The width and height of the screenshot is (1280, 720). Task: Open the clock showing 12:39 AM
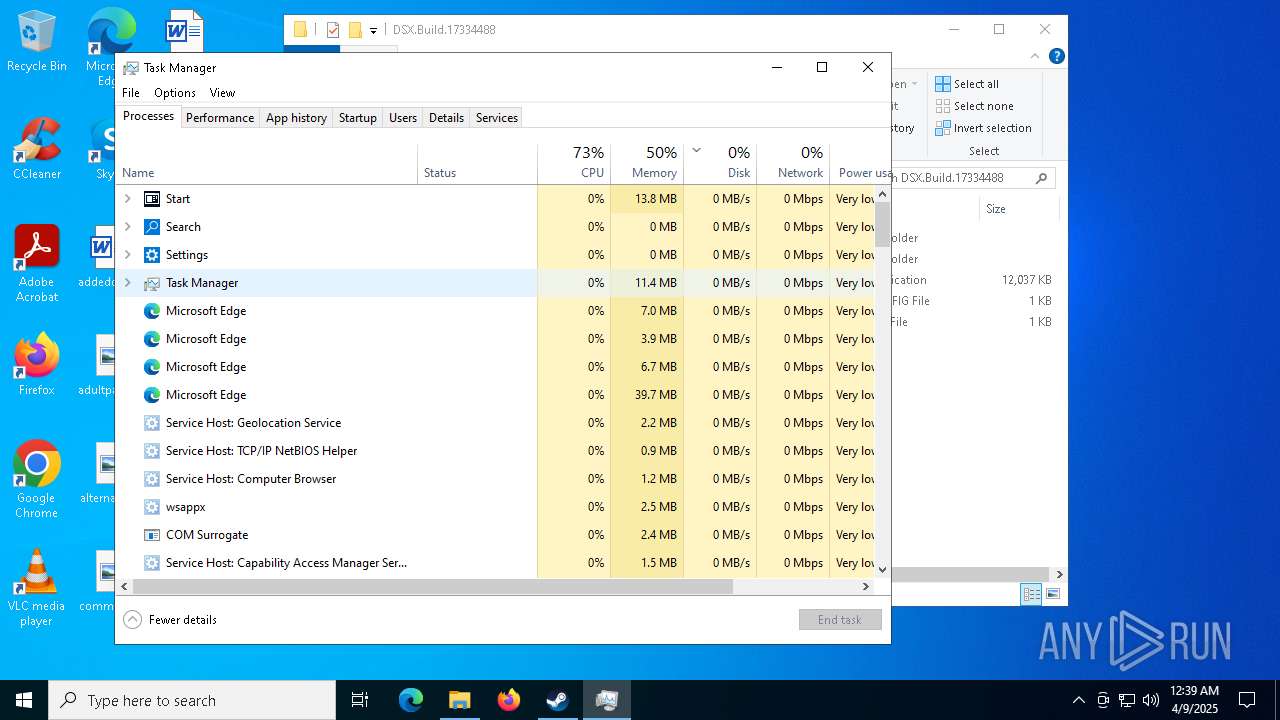(x=1194, y=700)
